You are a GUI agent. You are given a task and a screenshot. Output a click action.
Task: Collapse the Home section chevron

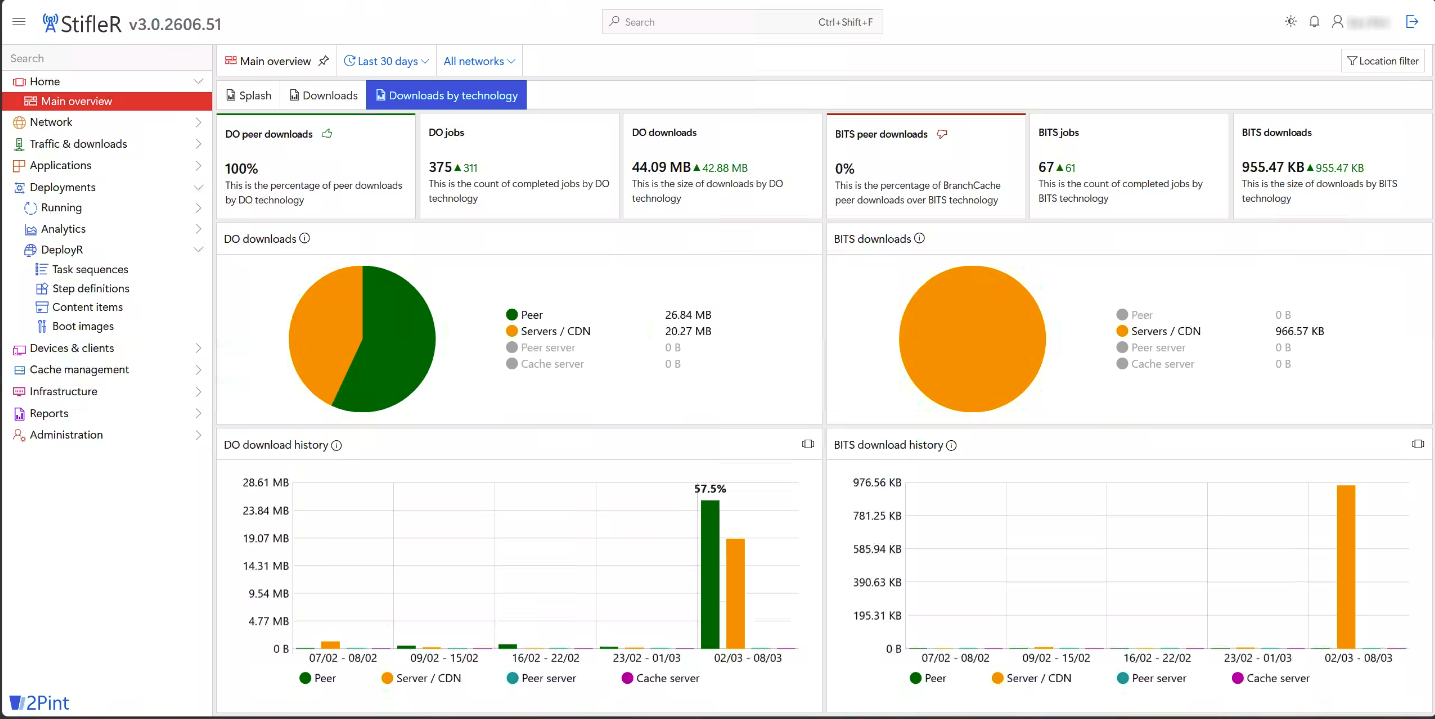point(198,81)
